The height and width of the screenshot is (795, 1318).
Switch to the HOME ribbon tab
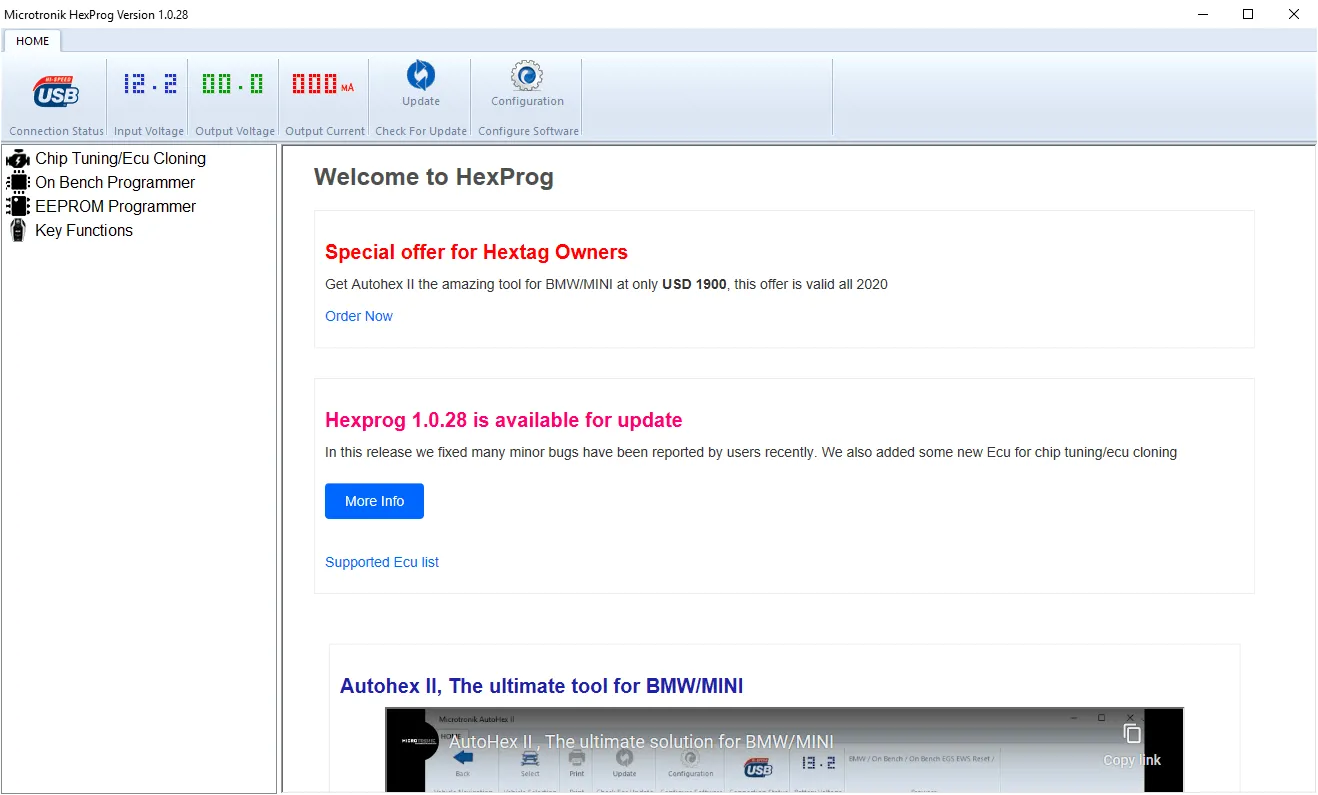coord(33,41)
